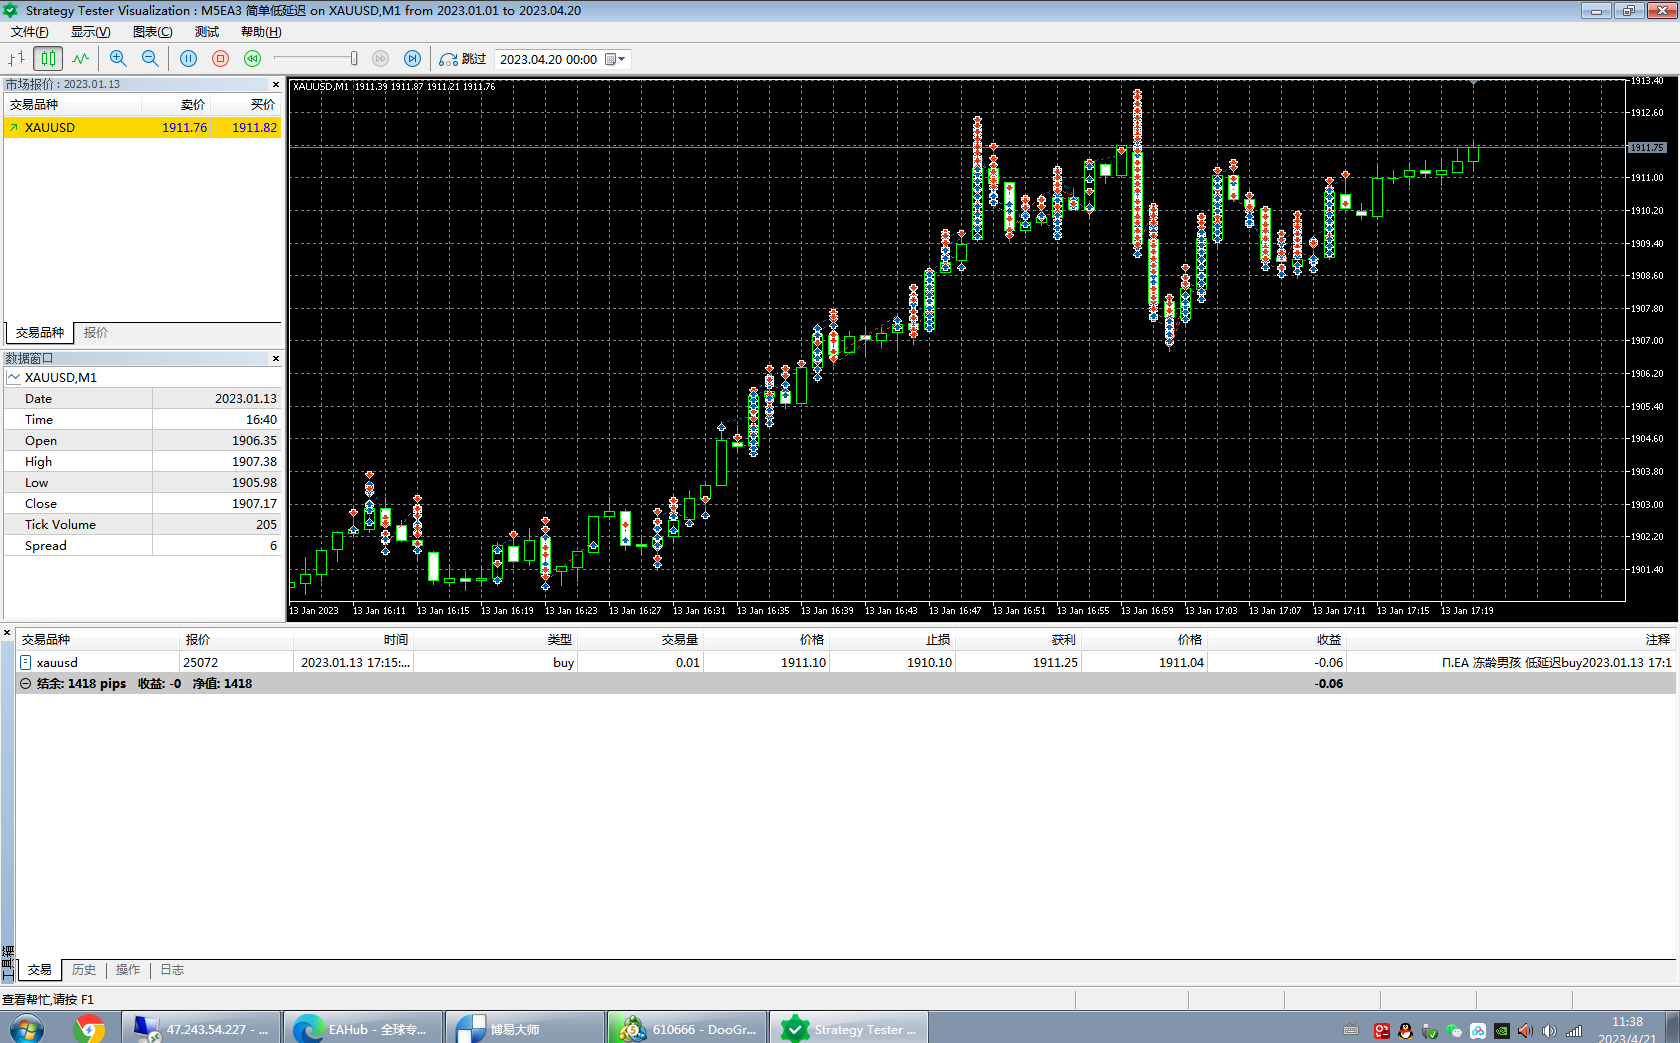The image size is (1680, 1043).
Task: Click the keyboard input tray icon
Action: [1351, 1031]
